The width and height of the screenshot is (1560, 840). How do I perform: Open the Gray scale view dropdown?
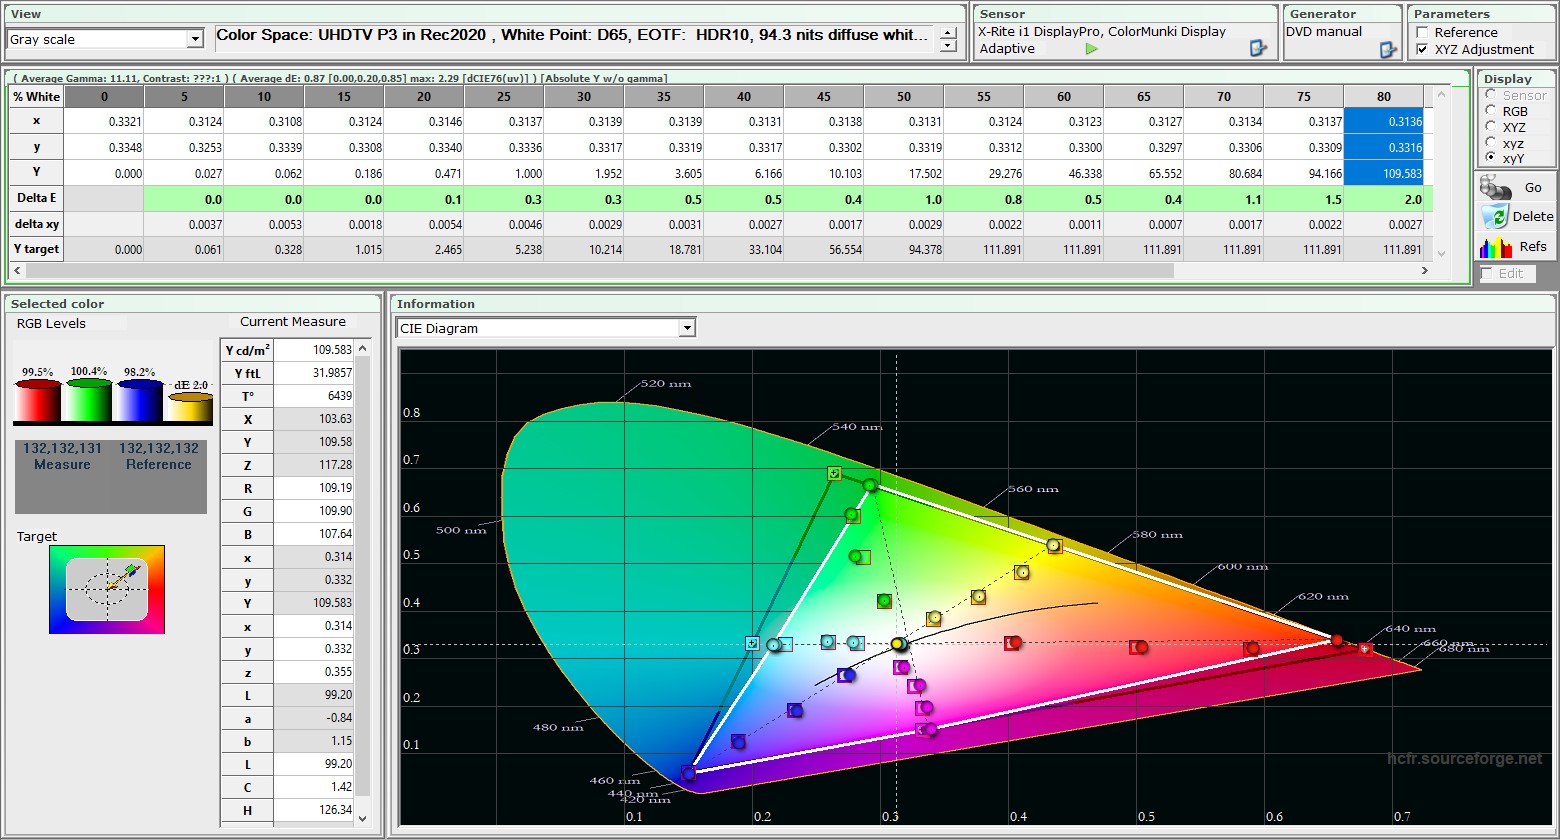[195, 39]
